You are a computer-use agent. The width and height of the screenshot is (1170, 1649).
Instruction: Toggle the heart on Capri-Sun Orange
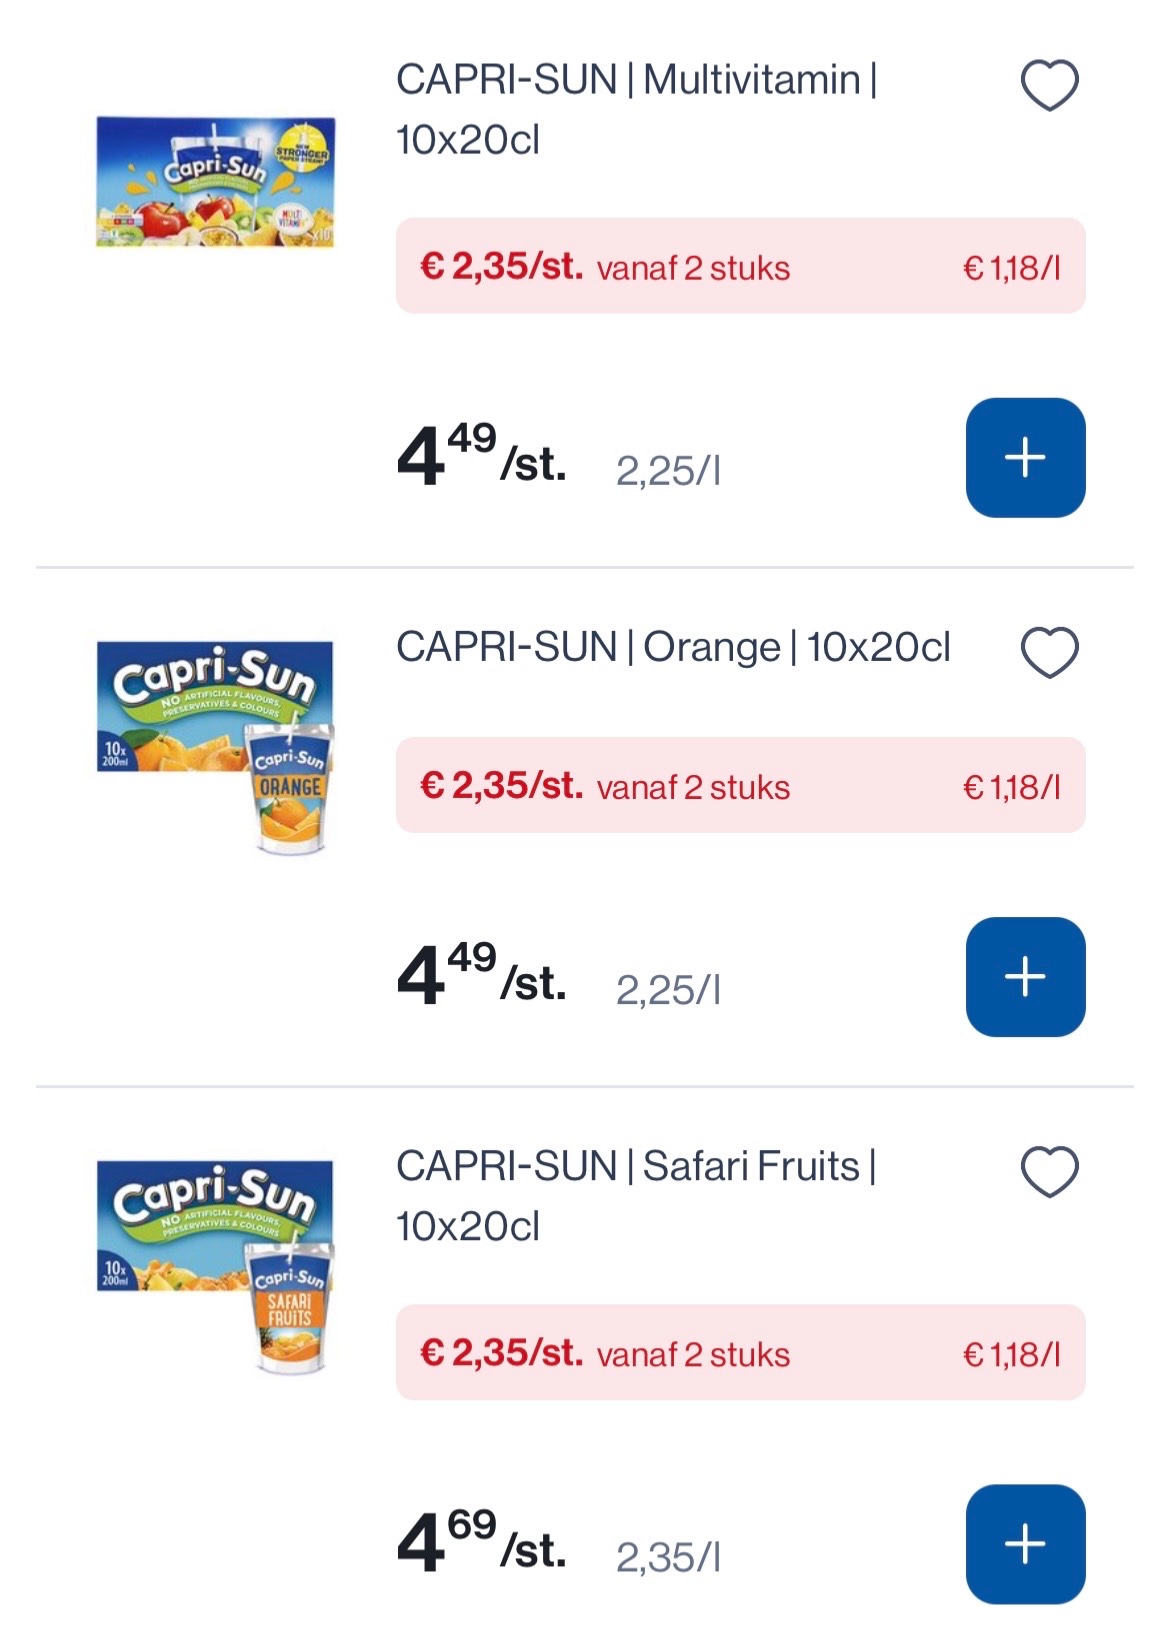1049,652
